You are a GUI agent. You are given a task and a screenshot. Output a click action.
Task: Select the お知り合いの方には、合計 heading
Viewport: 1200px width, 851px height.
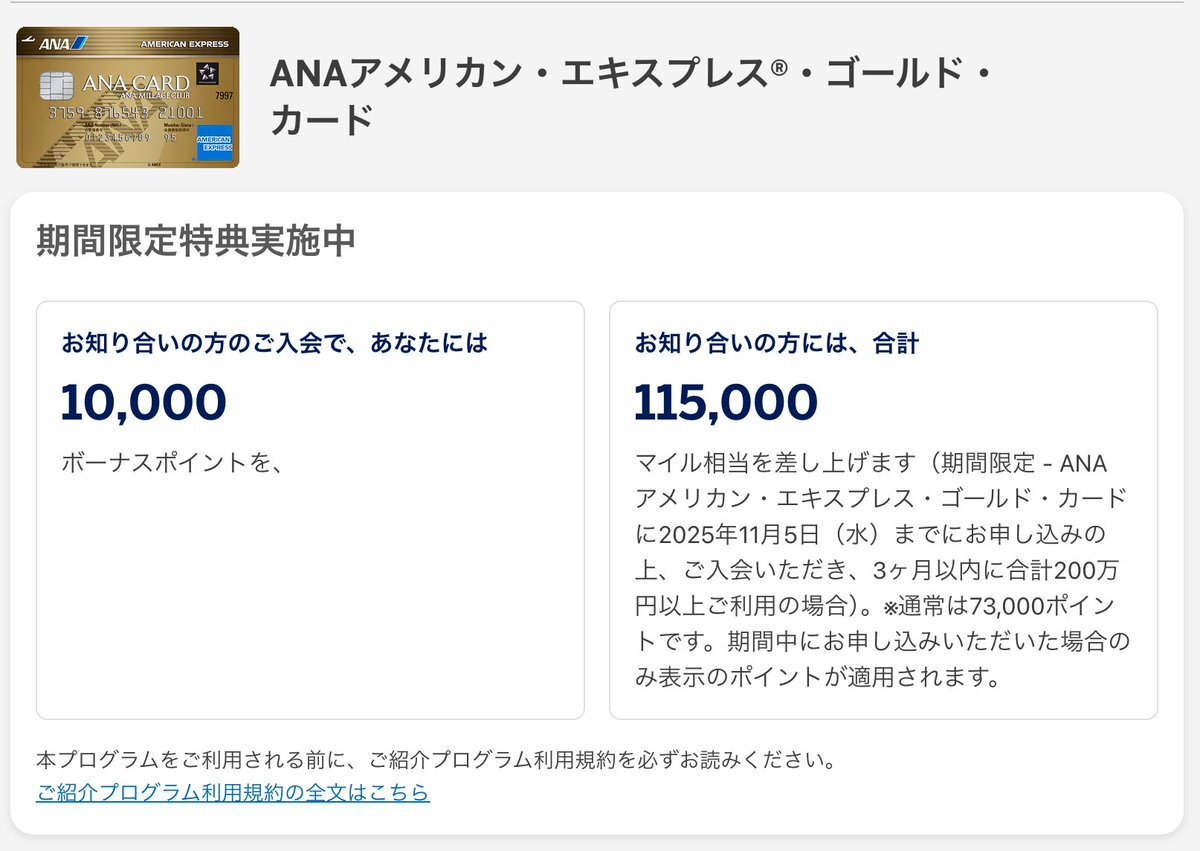777,343
